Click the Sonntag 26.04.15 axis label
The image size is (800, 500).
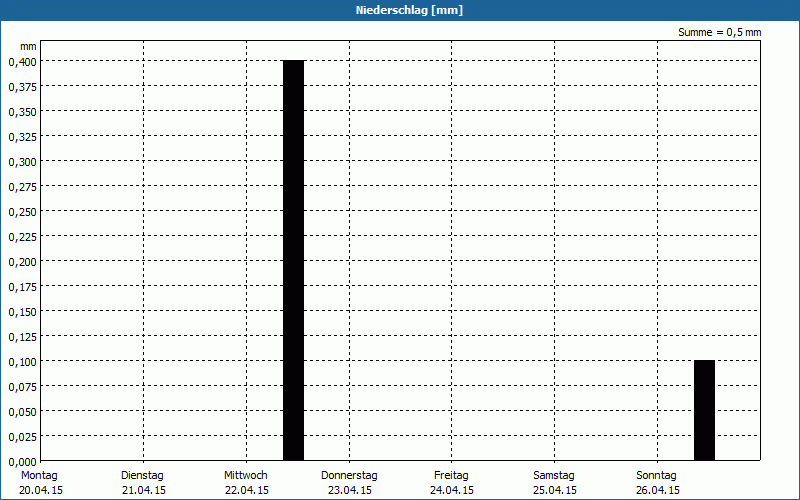657,483
